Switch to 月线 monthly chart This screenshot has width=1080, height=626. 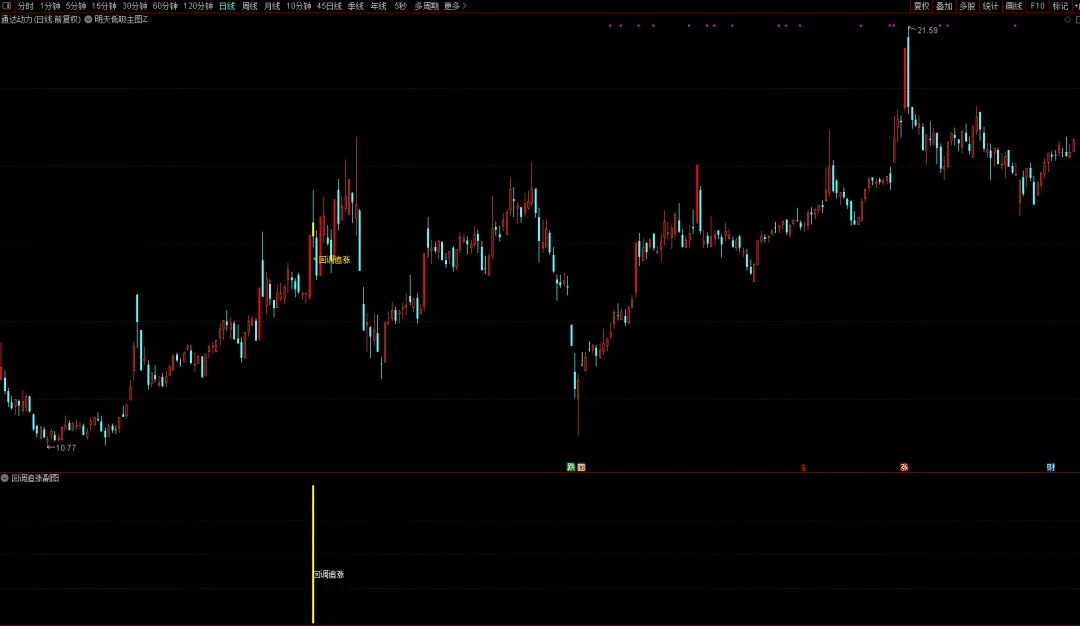[272, 6]
